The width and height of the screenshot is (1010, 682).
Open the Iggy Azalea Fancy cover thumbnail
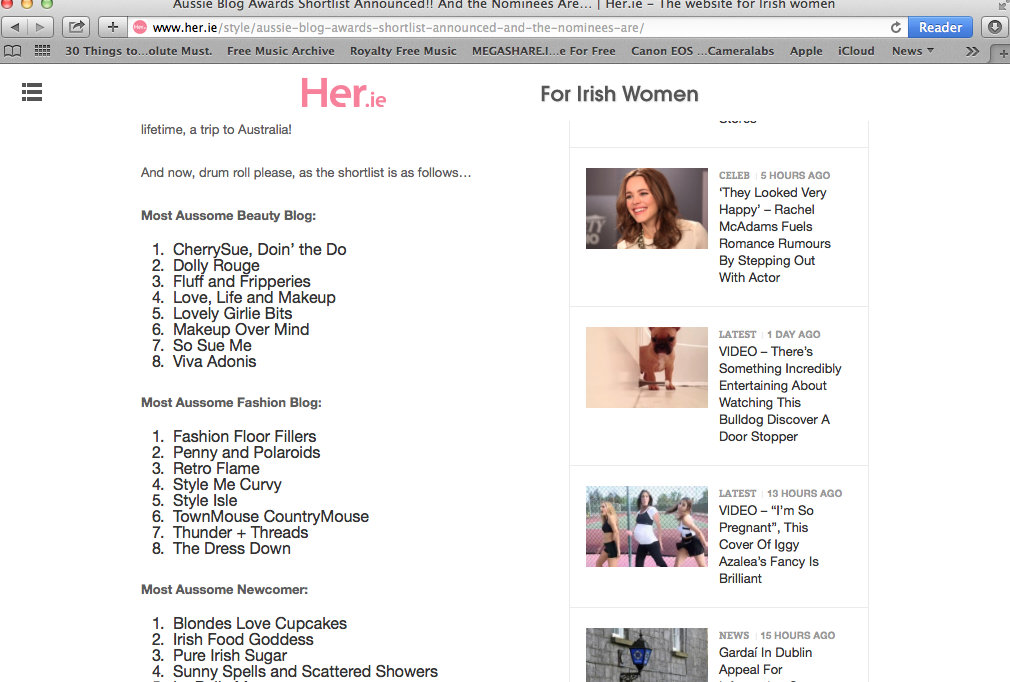point(647,526)
